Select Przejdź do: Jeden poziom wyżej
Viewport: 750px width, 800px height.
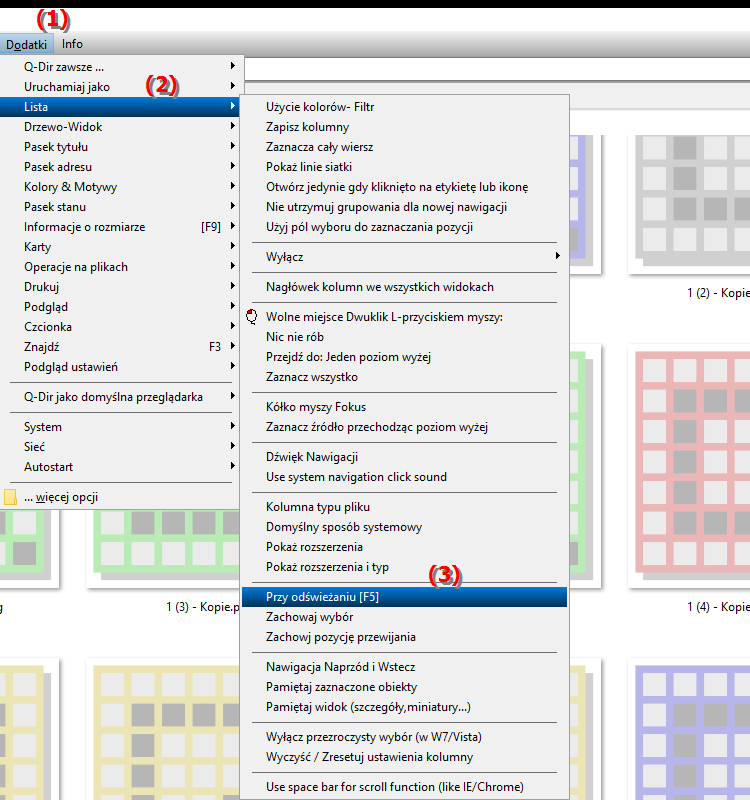click(348, 357)
